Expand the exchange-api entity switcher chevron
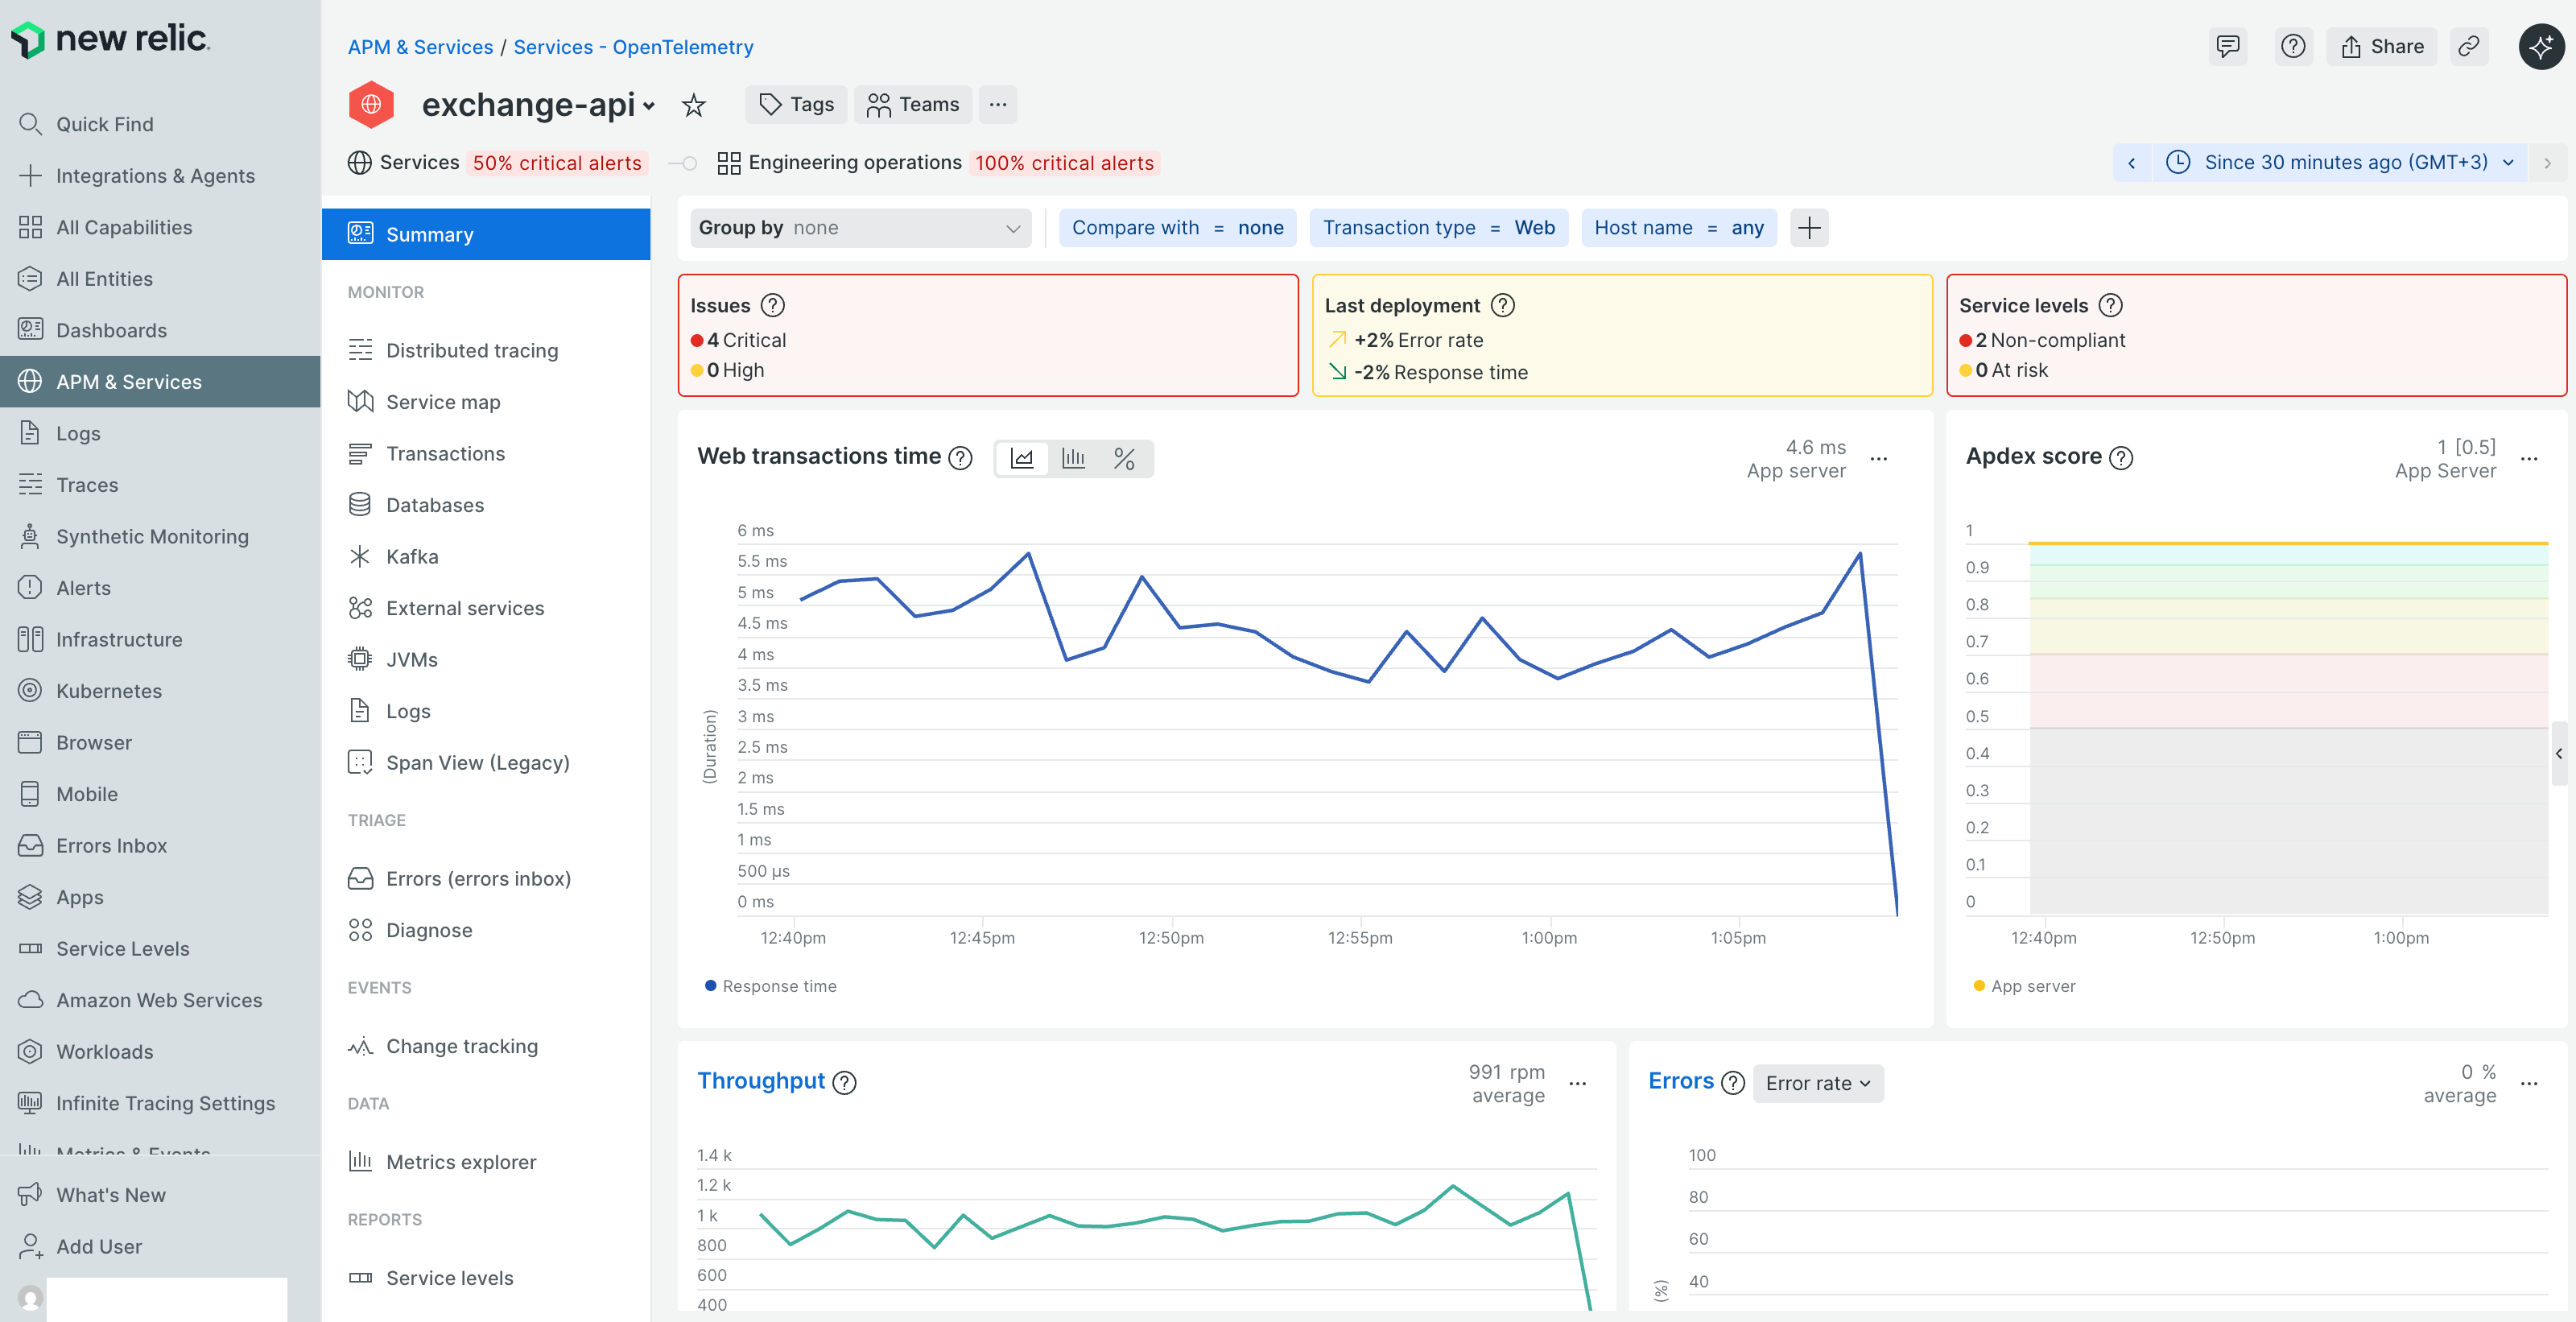The image size is (2576, 1322). 649,106
